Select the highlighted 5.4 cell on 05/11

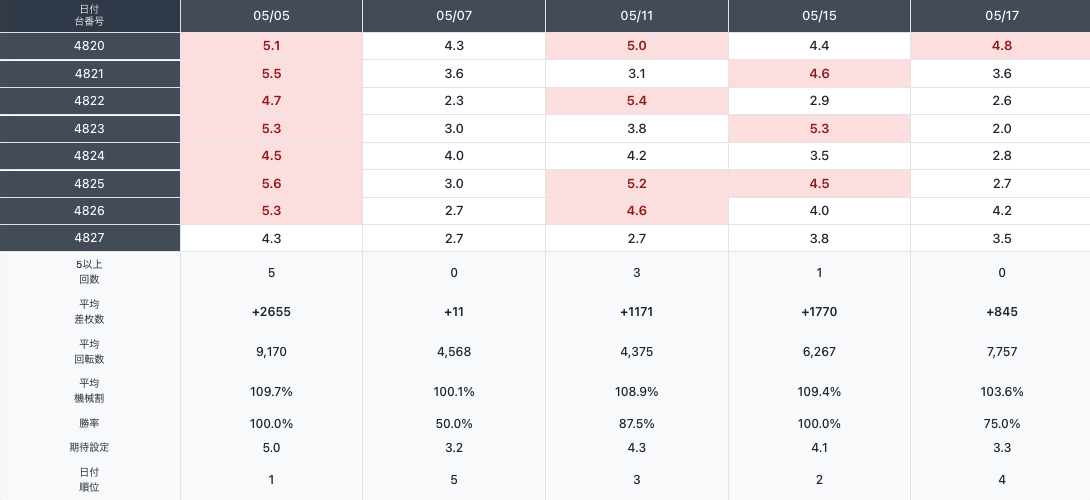(637, 101)
